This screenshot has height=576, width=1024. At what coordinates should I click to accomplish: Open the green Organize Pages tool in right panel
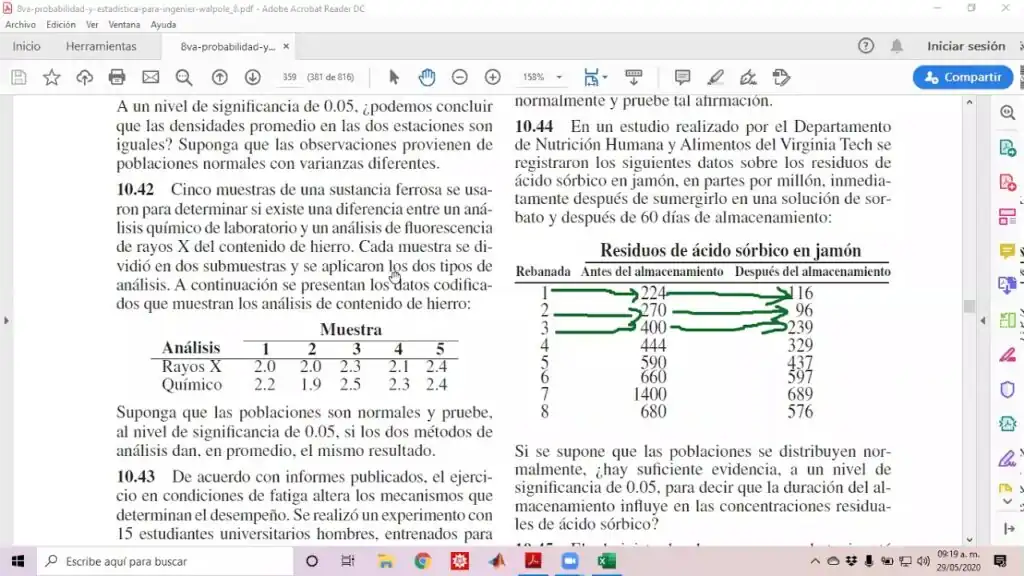coord(1008,320)
